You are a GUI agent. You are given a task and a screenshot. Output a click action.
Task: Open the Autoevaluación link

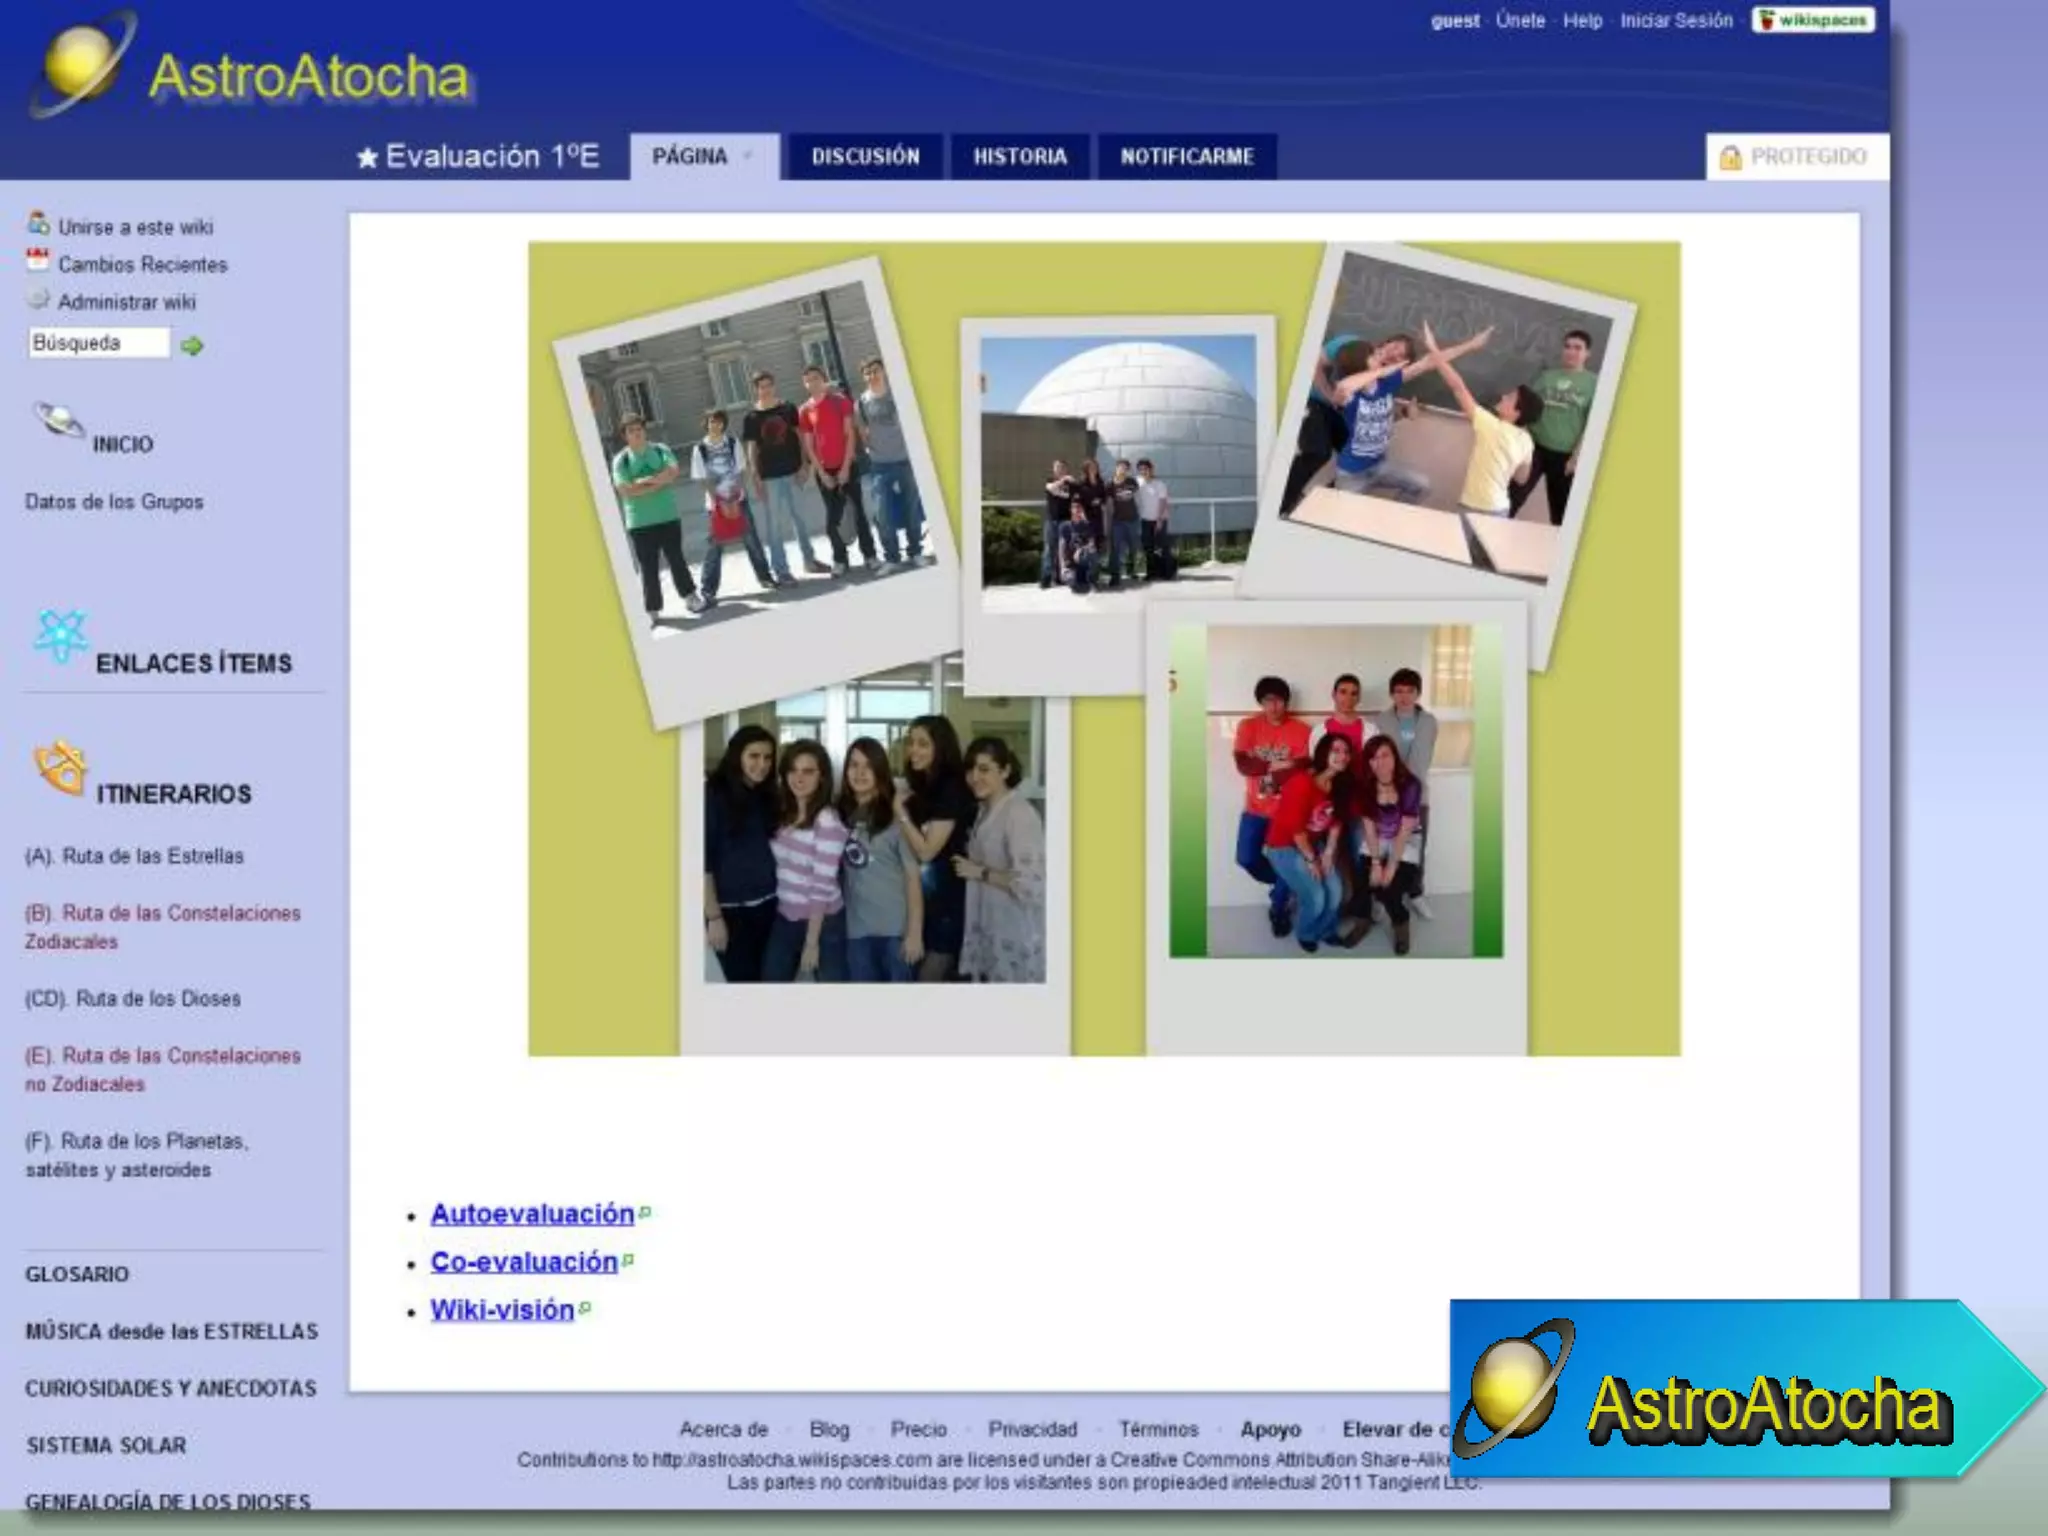532,1214
